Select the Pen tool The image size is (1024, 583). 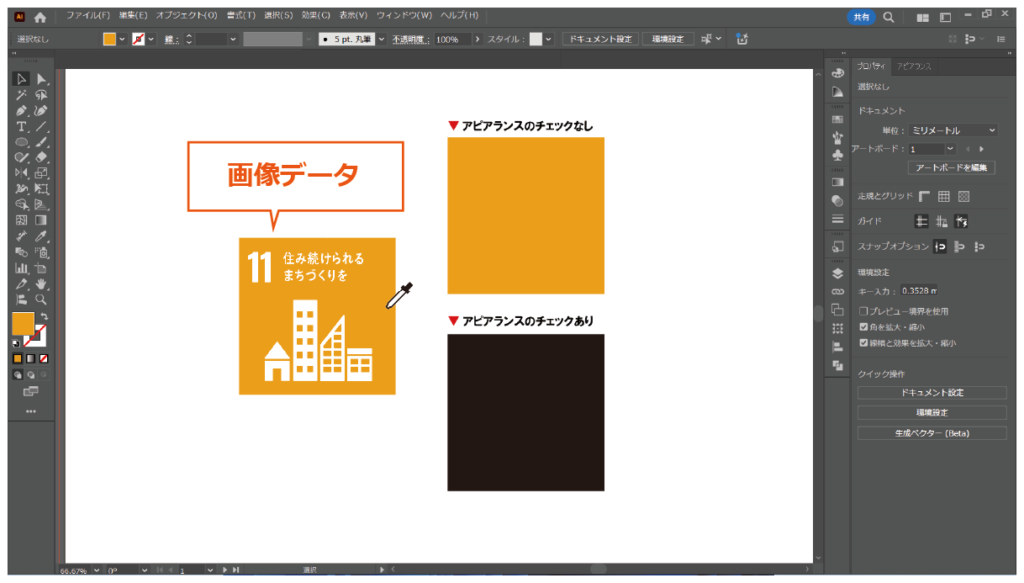(21, 111)
